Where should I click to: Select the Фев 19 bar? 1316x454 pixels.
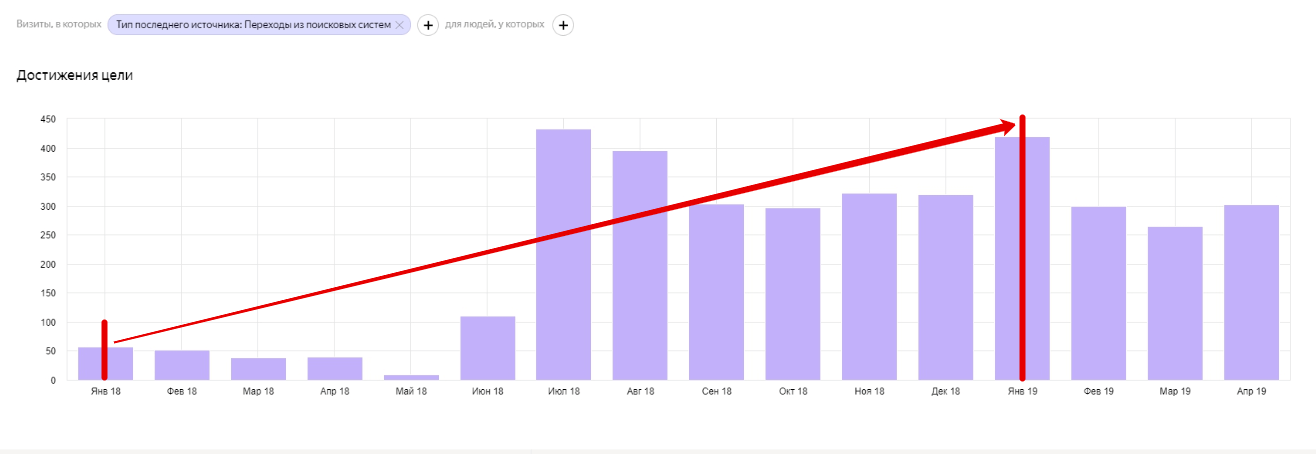tap(1099, 294)
